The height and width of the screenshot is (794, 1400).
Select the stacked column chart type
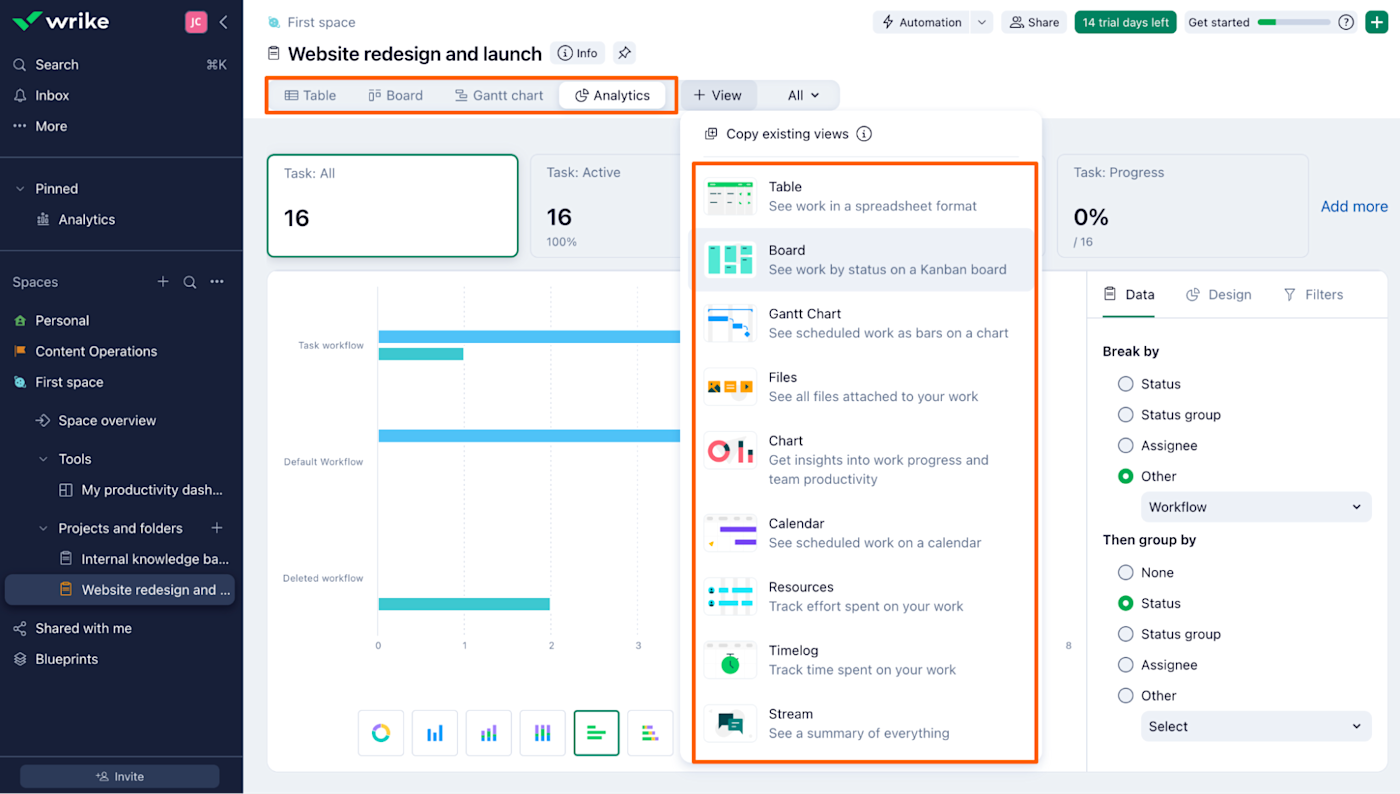coord(488,733)
